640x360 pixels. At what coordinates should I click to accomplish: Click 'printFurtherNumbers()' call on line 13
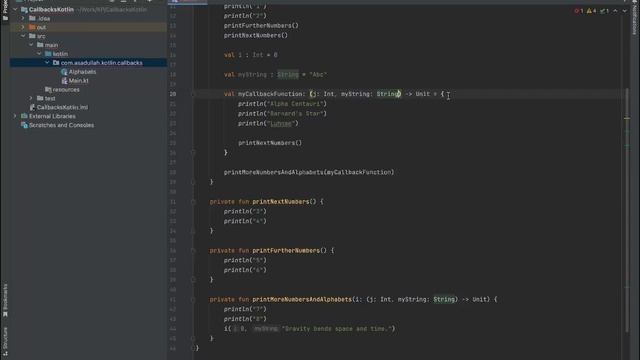(x=261, y=26)
